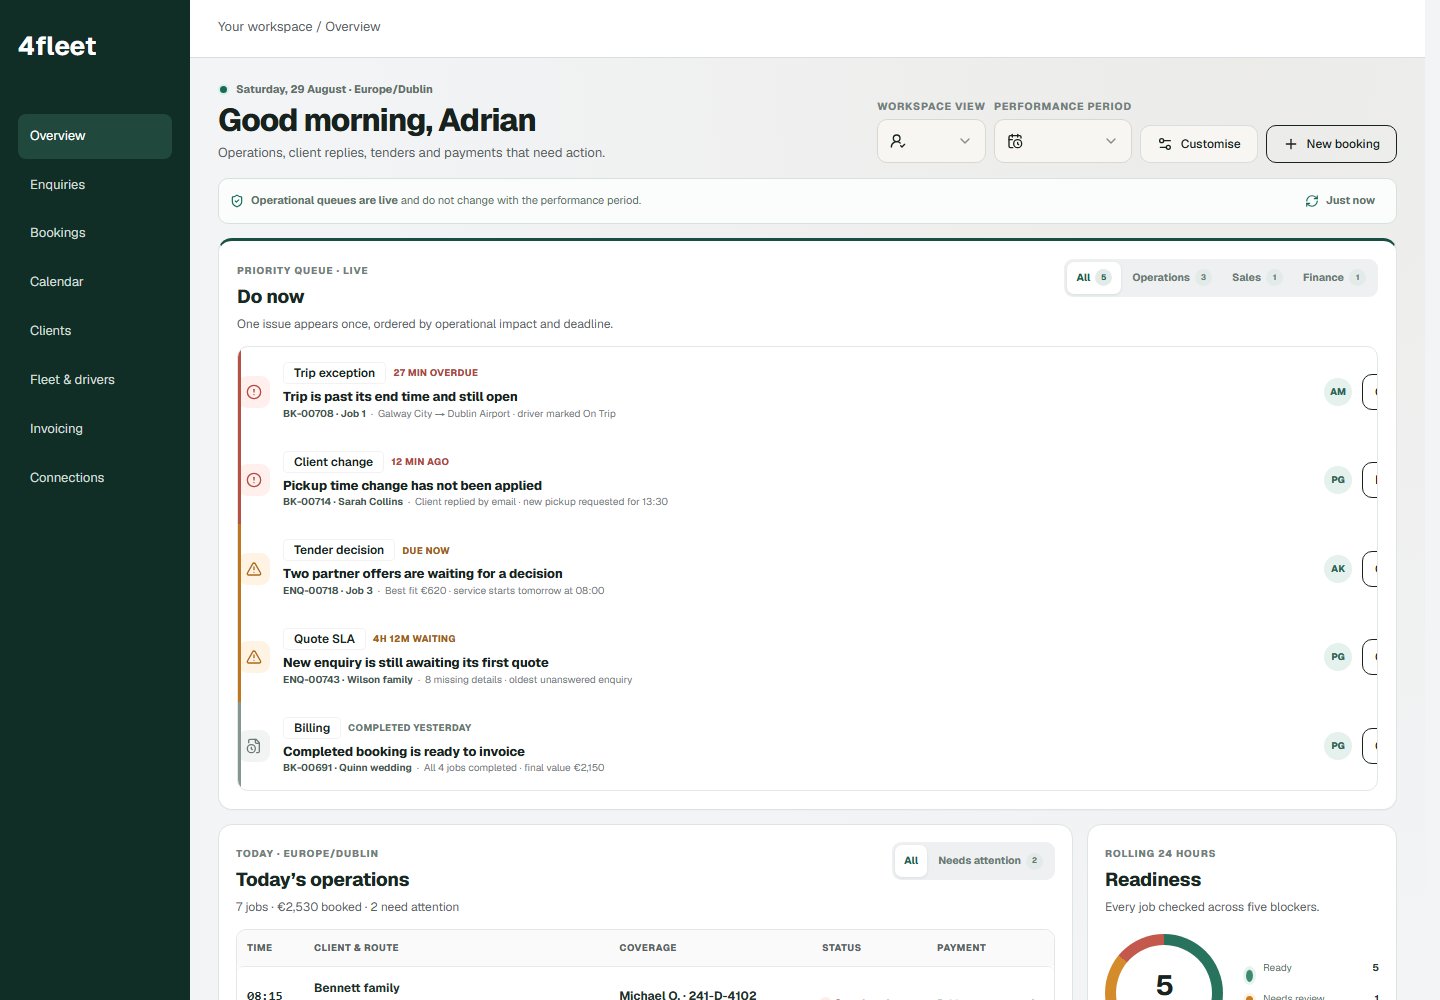Click the PG avatar on Billing row
The height and width of the screenshot is (1000, 1440).
(1338, 746)
